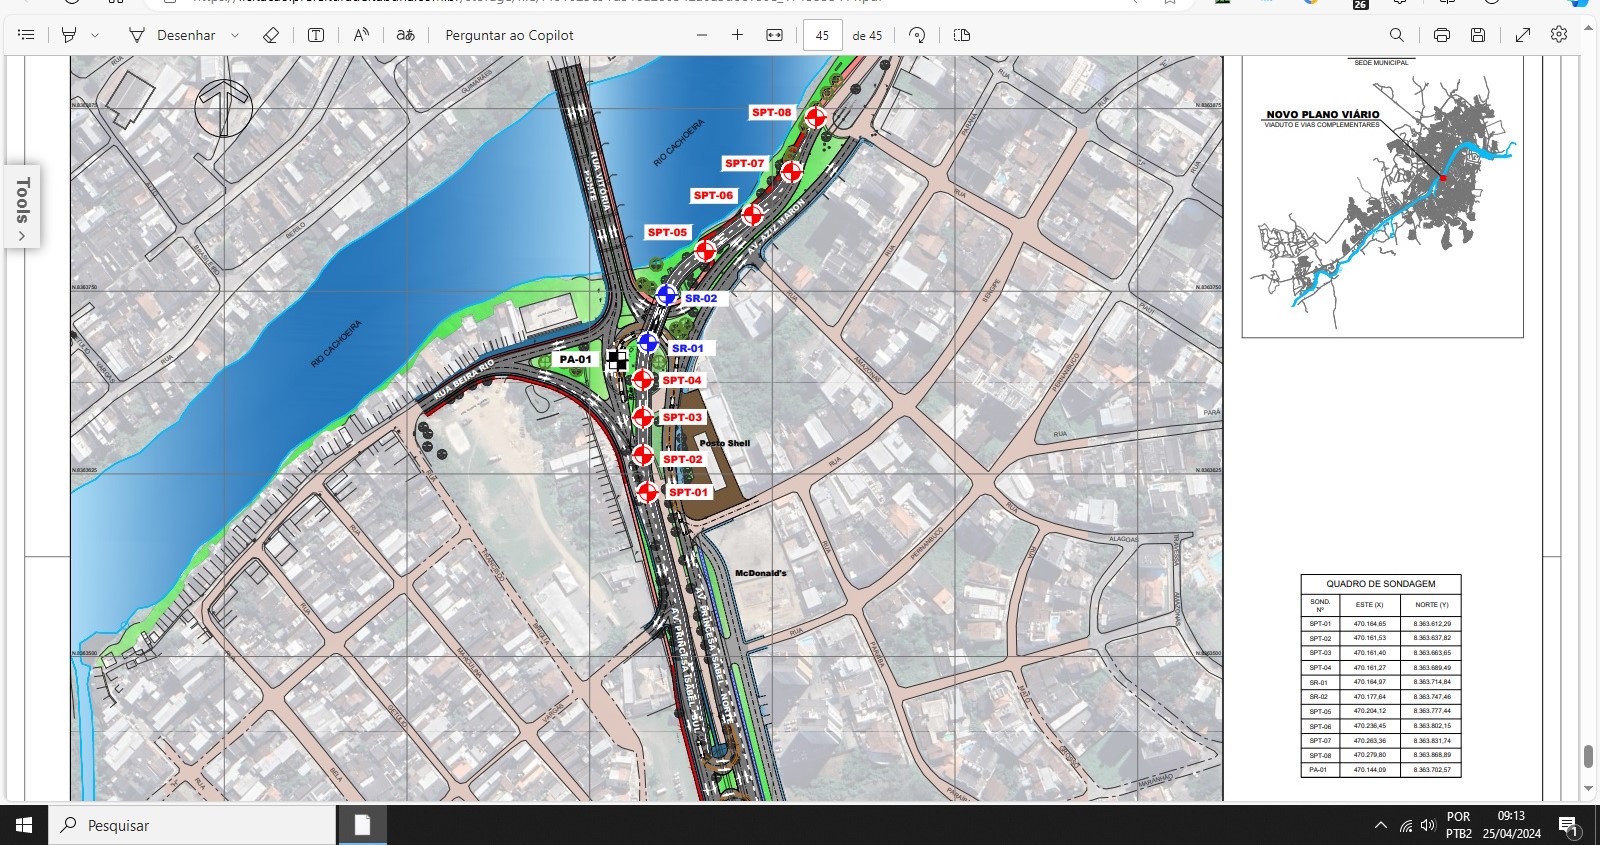This screenshot has height=845, width=1600.
Task: Print the PDF document
Action: click(x=1441, y=35)
